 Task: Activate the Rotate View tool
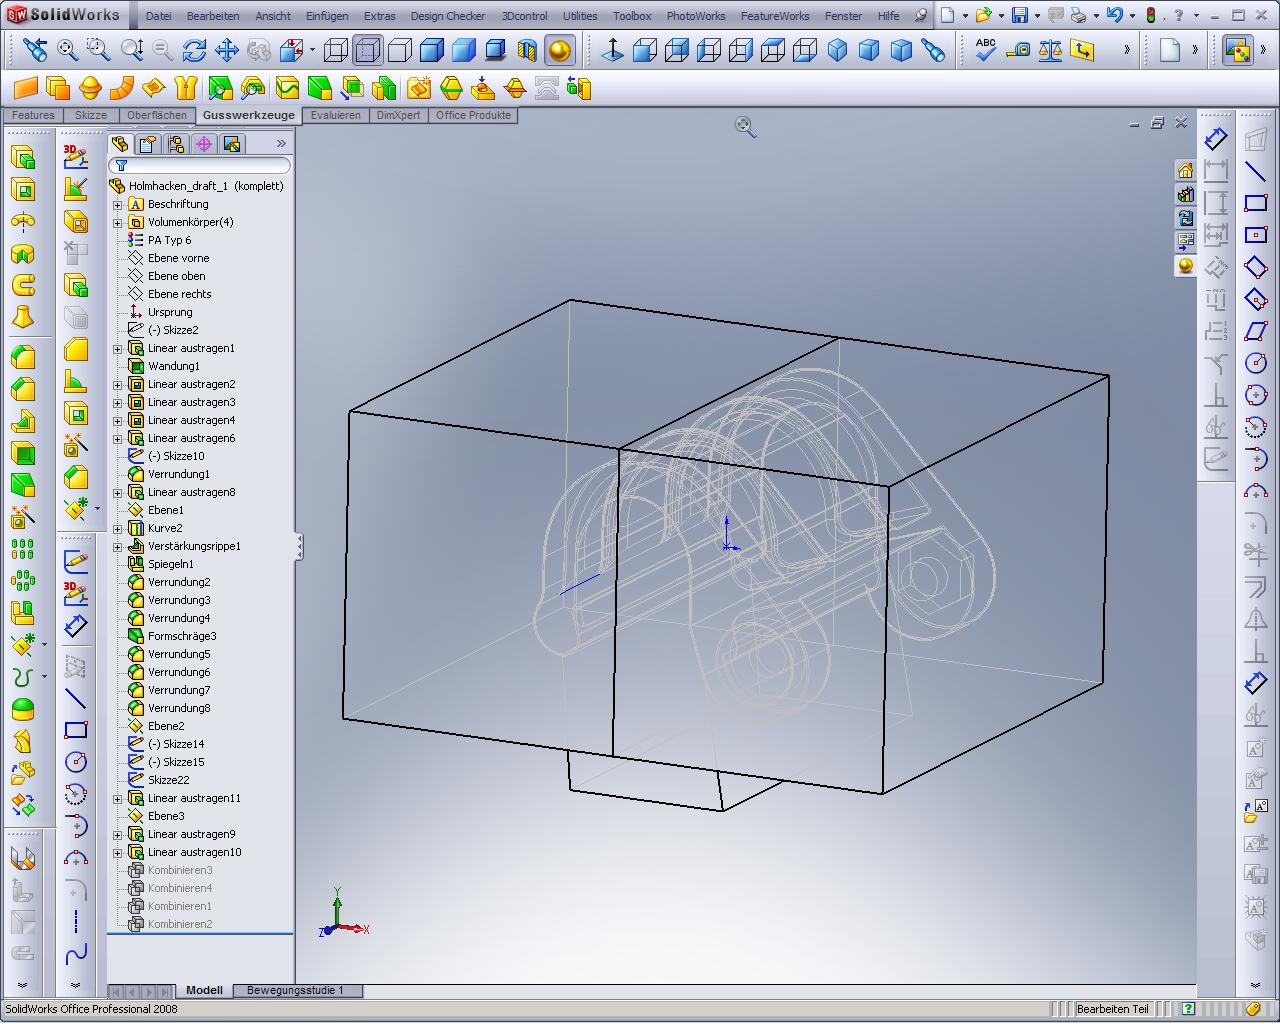point(195,50)
